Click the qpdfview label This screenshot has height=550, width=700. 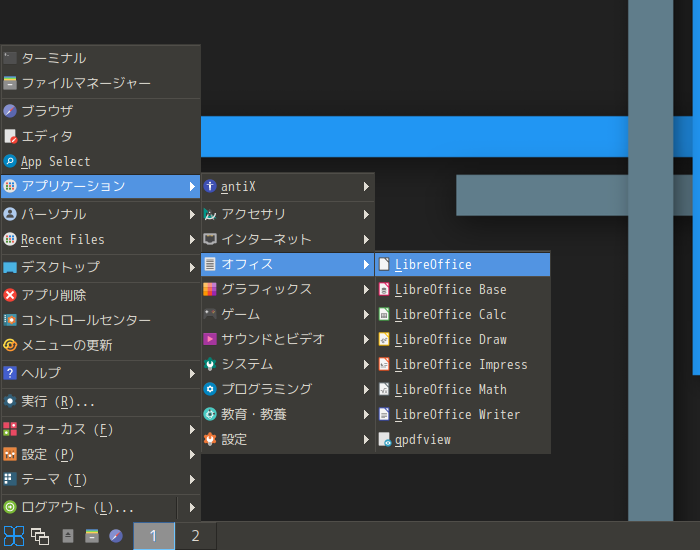click(x=423, y=440)
